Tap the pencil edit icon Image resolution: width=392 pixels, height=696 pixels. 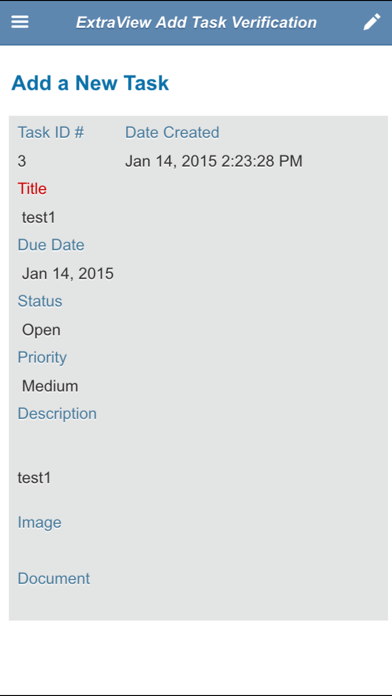coord(372,22)
